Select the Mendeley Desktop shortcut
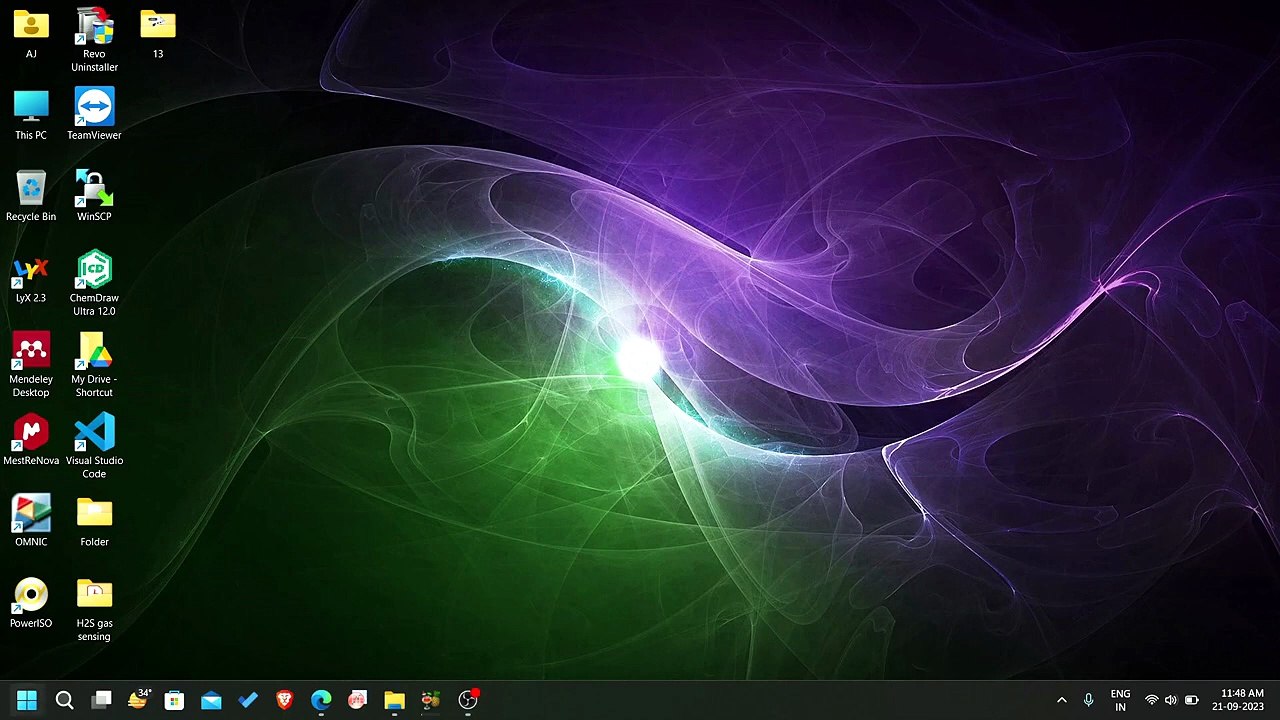This screenshot has width=1280, height=720. [31, 365]
